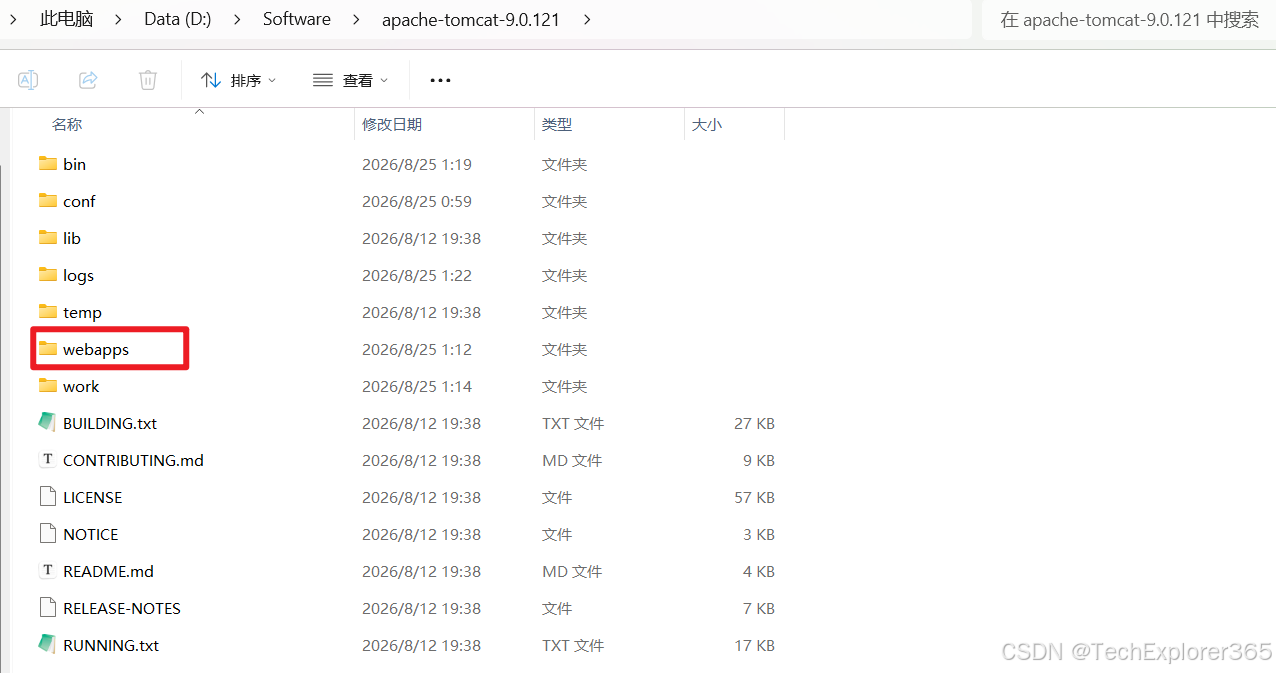
Task: Select the work folder icon
Action: (48, 385)
